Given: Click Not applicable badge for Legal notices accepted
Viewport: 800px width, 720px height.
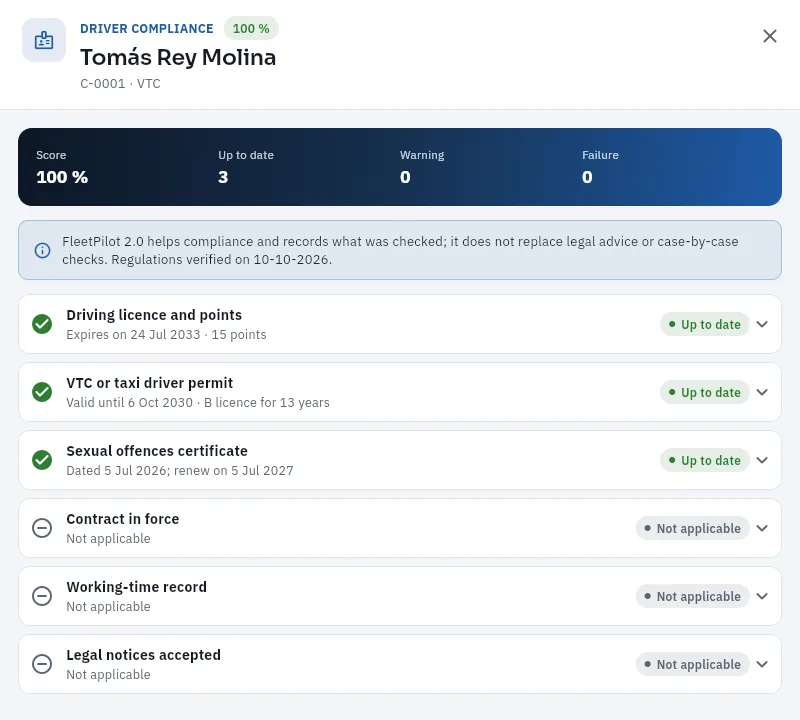Looking at the screenshot, I should click(x=692, y=664).
